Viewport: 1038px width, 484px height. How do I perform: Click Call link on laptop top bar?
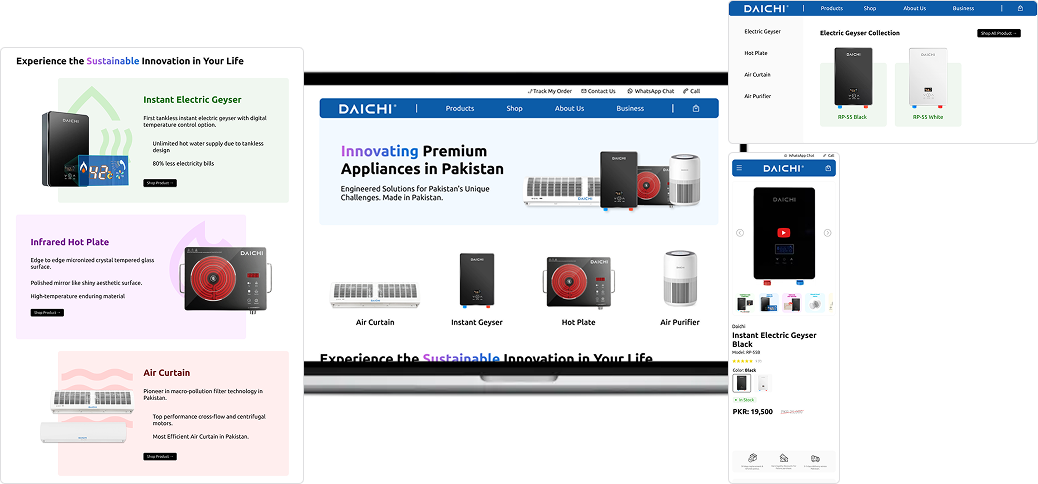click(x=692, y=91)
